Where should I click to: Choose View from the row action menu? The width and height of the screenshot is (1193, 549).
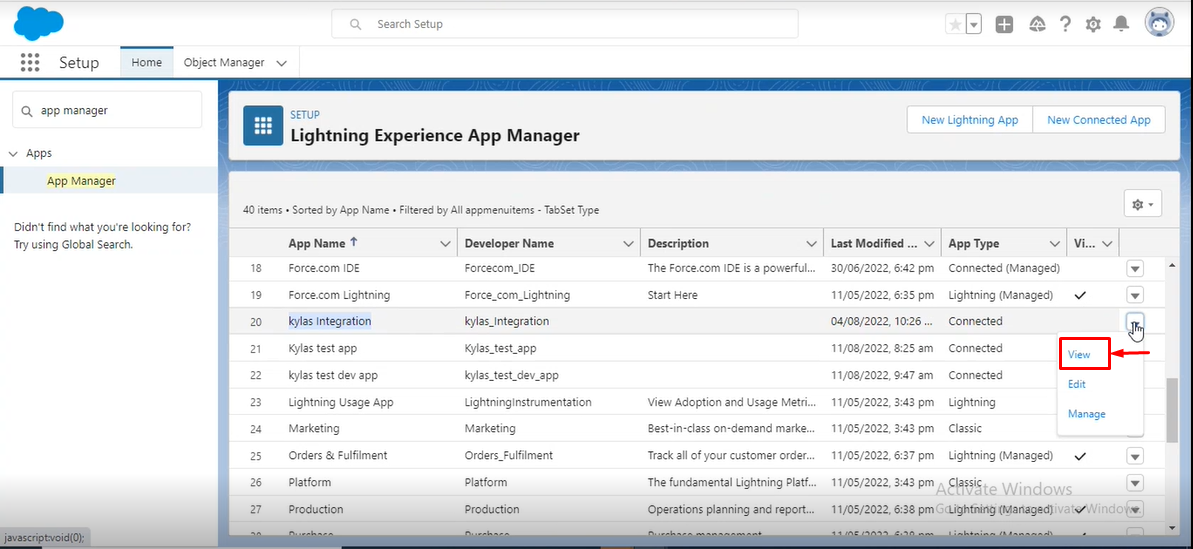pos(1079,354)
